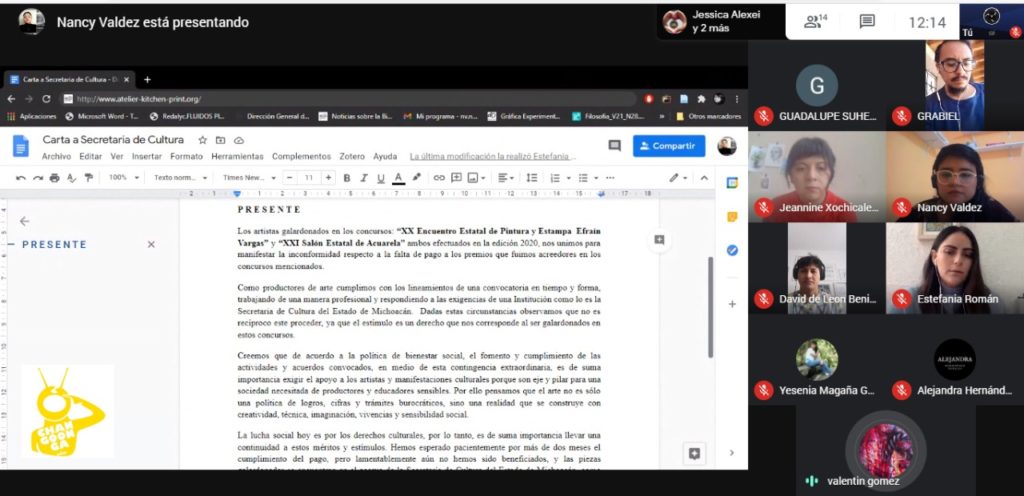The image size is (1024, 496).
Task: Open the Otros marcadores bookmarks folder
Action: pyautogui.click(x=709, y=116)
